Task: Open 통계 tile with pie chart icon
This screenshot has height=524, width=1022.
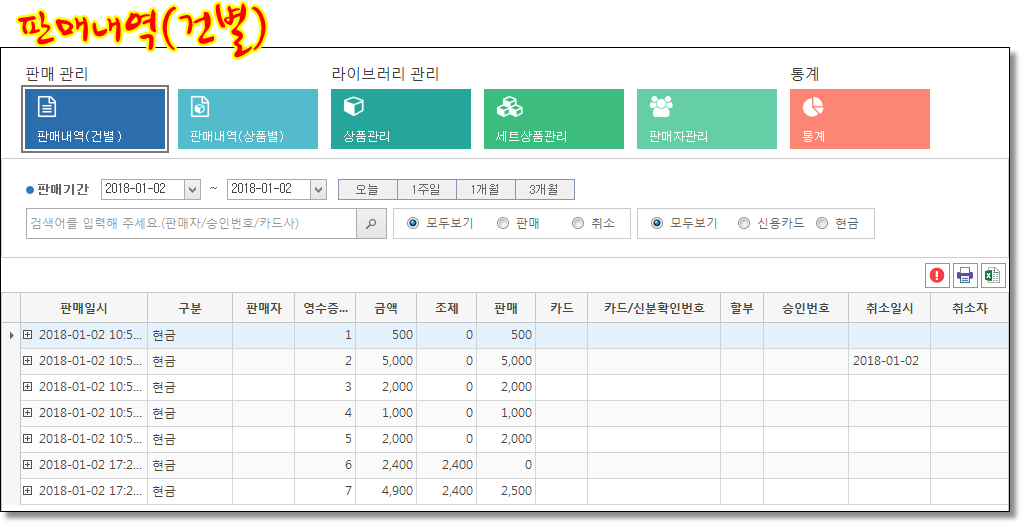Action: 859,119
